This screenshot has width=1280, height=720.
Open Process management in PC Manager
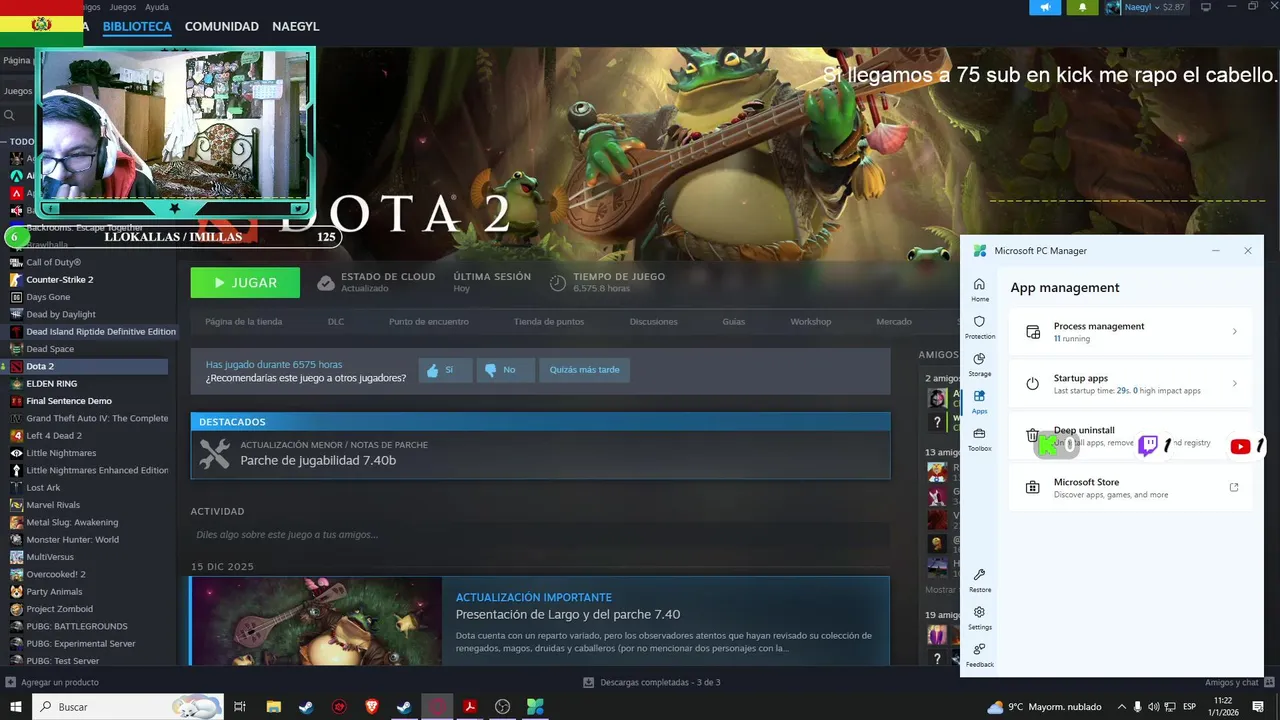tap(1130, 332)
